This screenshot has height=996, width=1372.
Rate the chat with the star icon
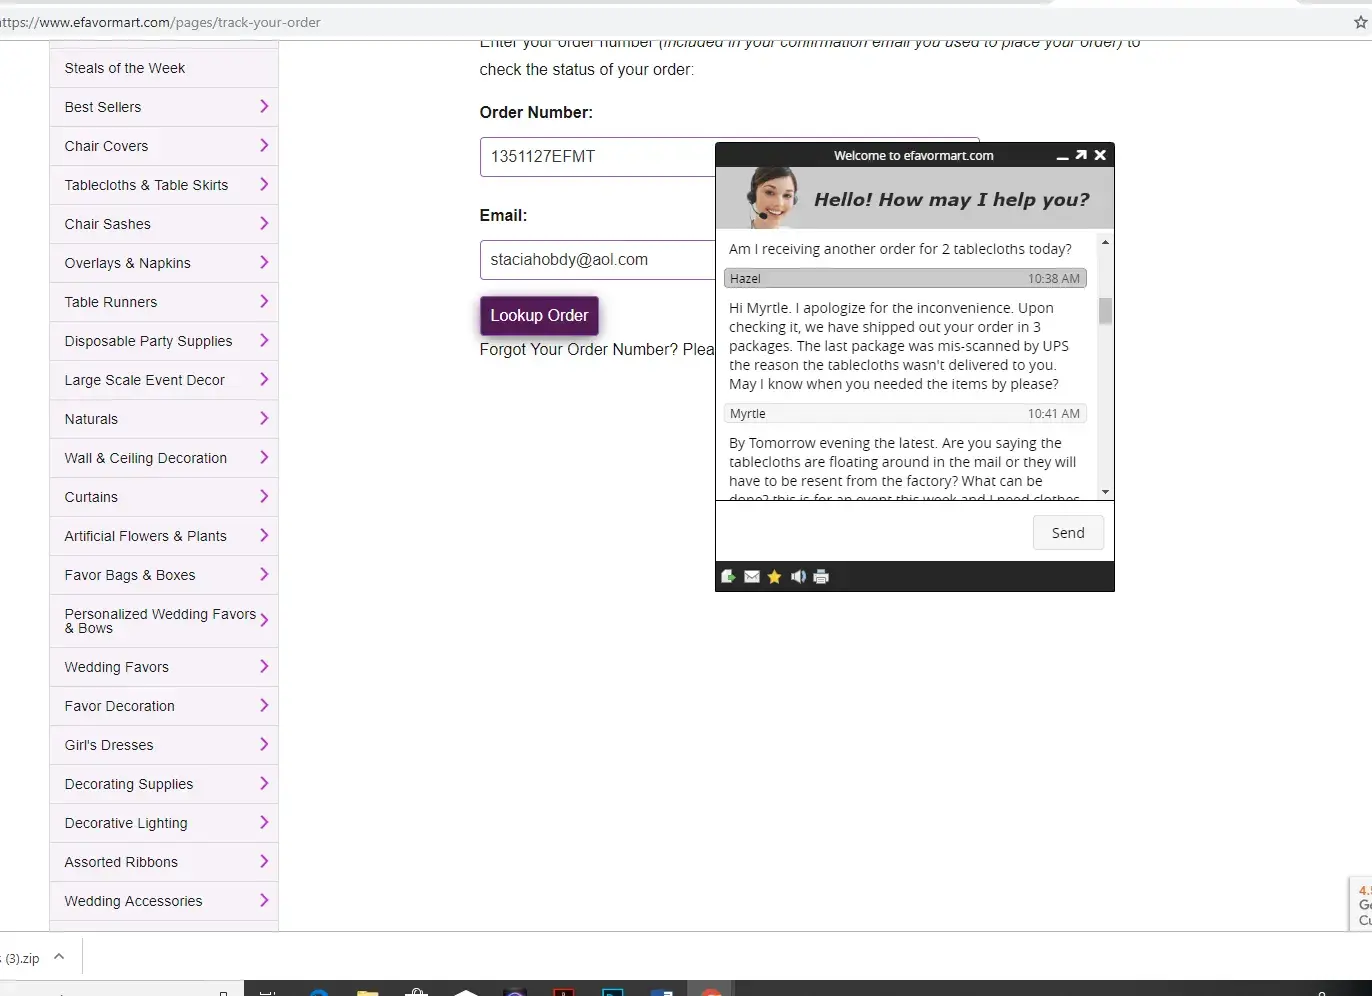click(775, 577)
